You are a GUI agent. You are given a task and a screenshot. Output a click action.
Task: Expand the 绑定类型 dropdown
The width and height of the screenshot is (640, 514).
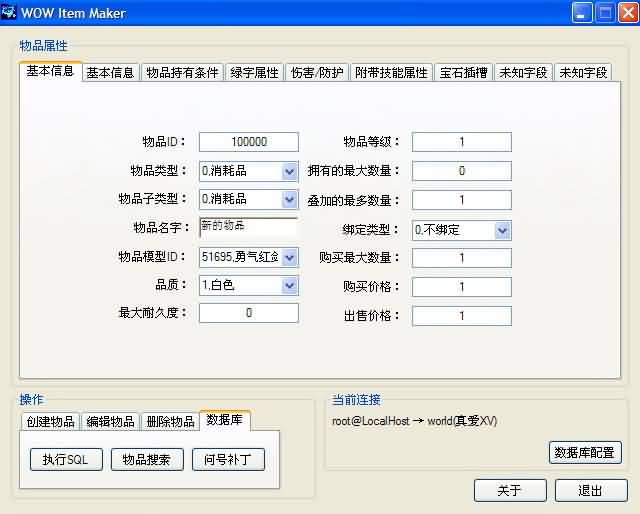502,231
